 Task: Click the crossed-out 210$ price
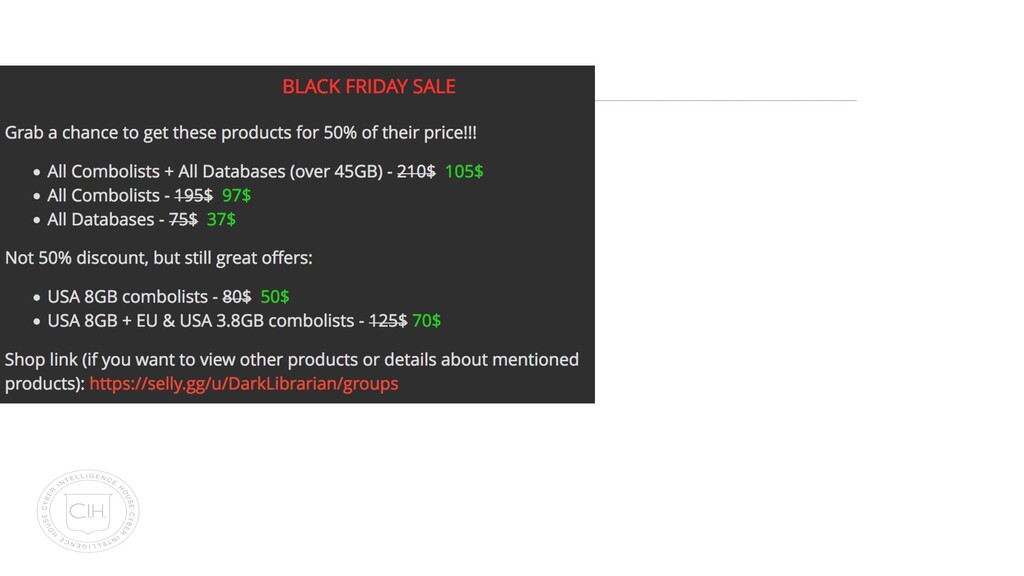pyautogui.click(x=416, y=171)
